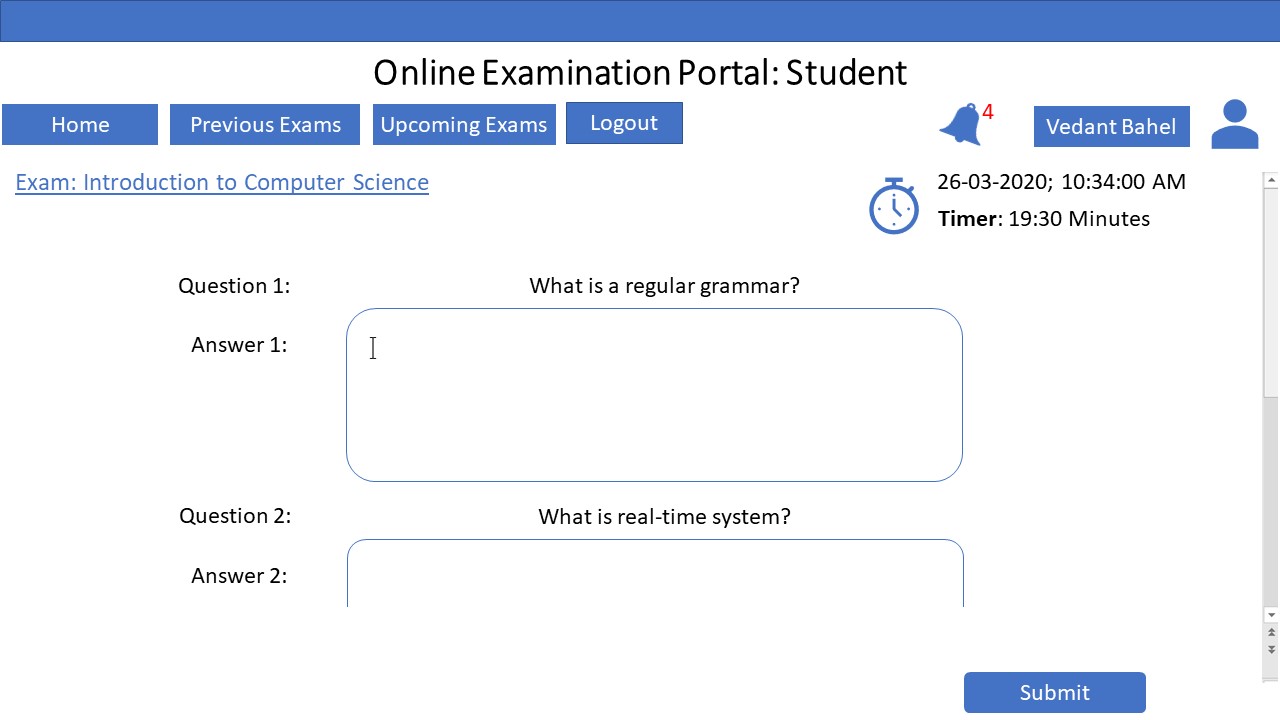Click the double up arrow below scrollbar
Screen dimensions: 1280x720
1271,633
